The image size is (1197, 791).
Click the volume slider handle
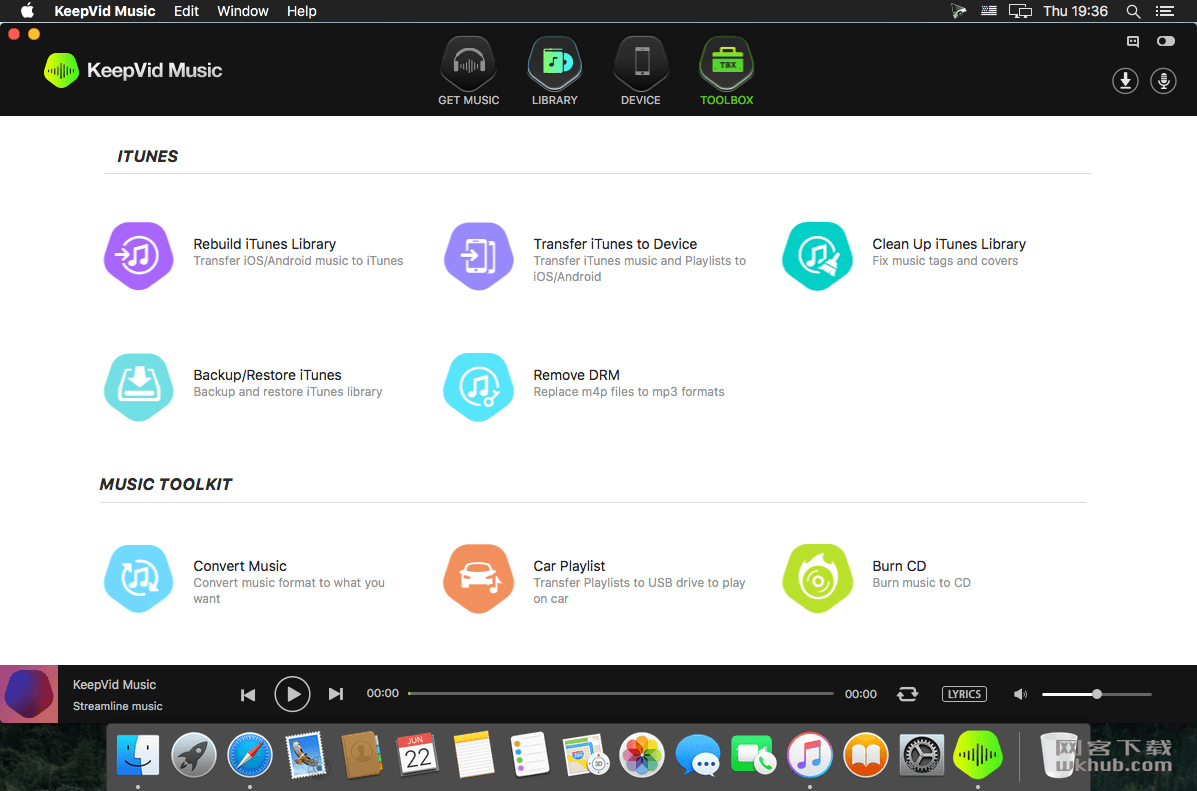1097,694
